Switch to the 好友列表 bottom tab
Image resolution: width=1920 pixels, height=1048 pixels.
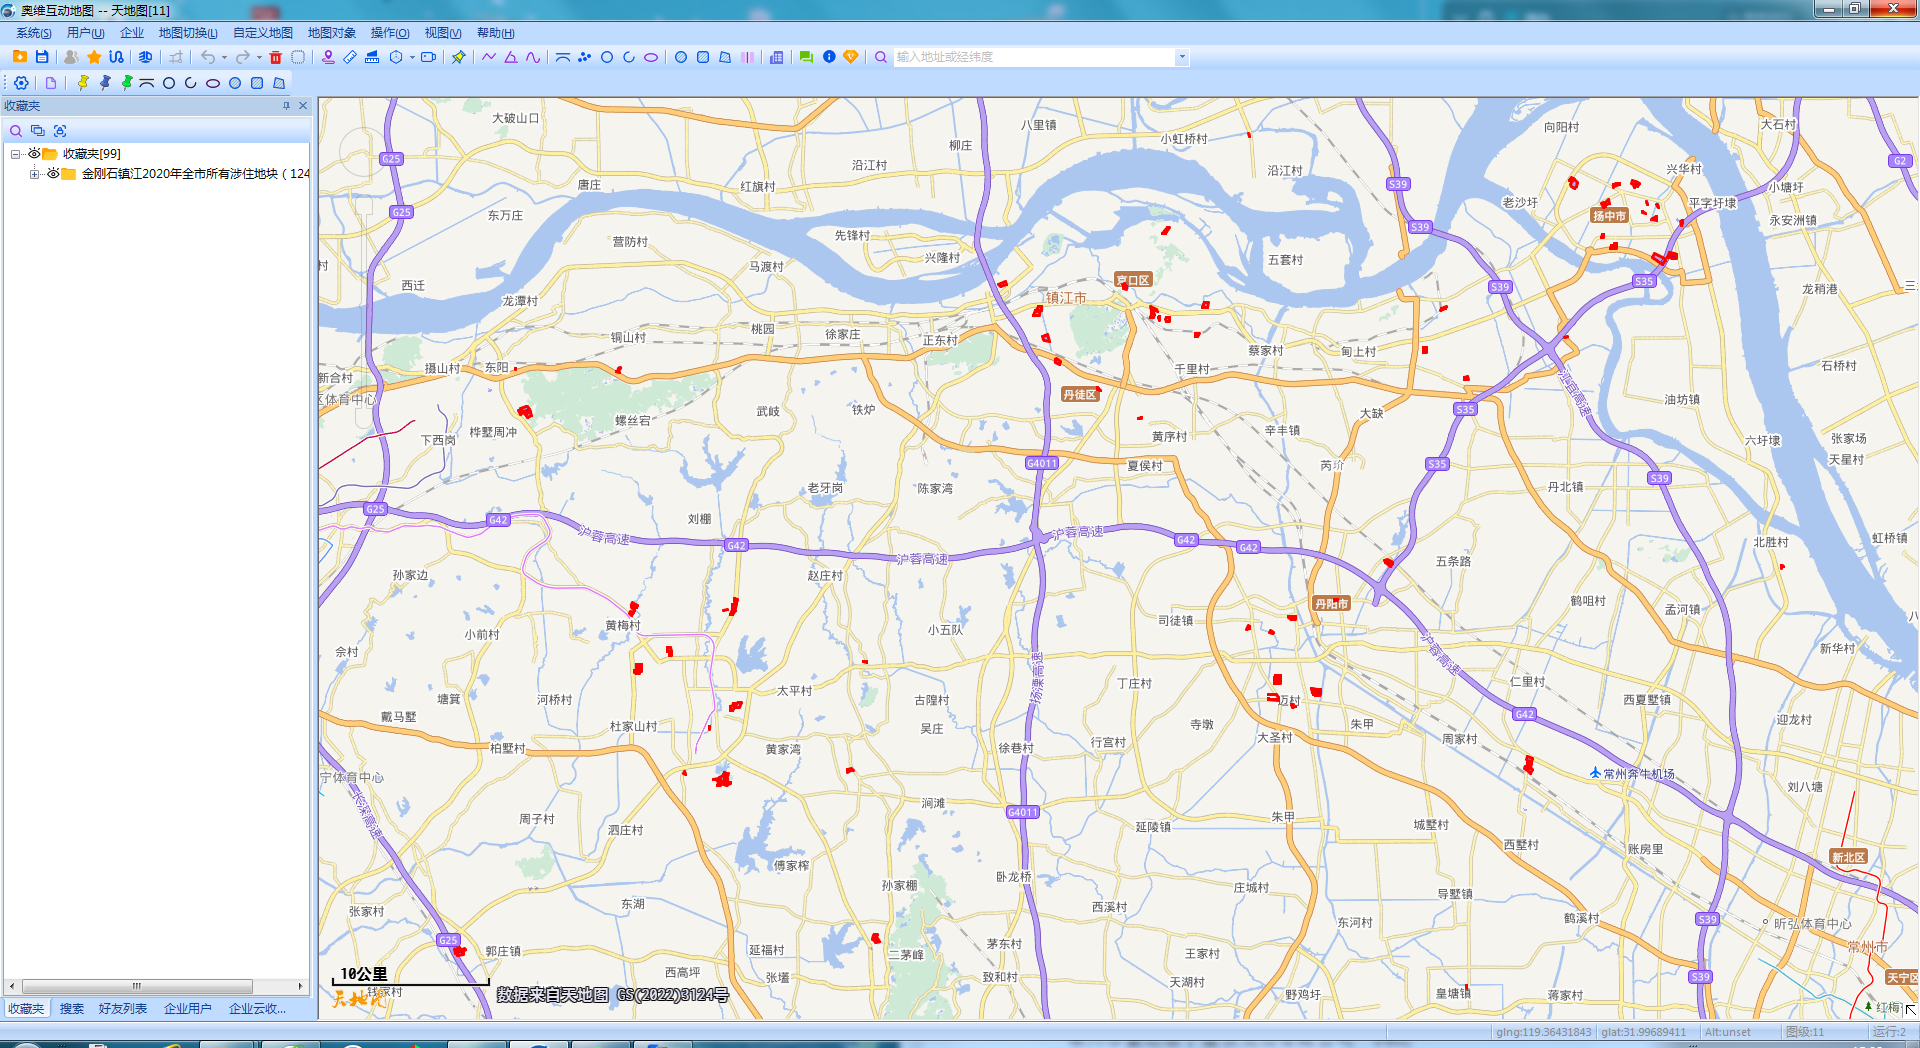(x=123, y=1008)
